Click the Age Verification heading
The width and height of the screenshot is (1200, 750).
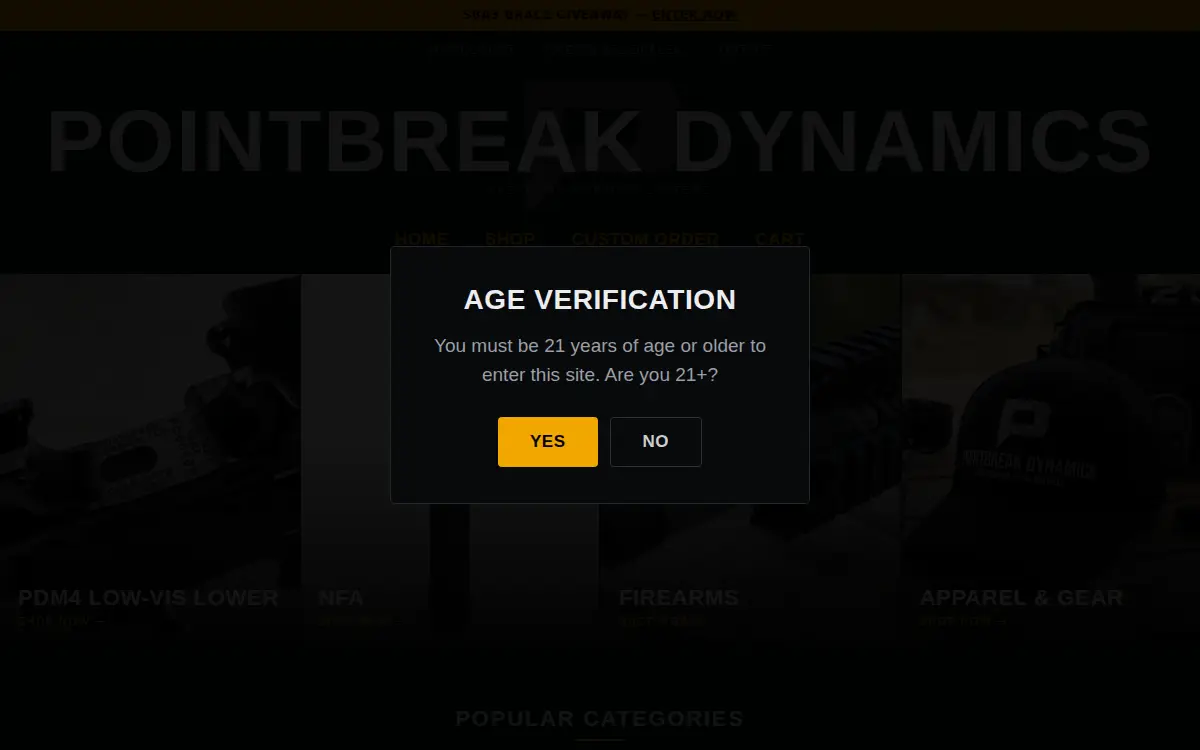coord(600,300)
